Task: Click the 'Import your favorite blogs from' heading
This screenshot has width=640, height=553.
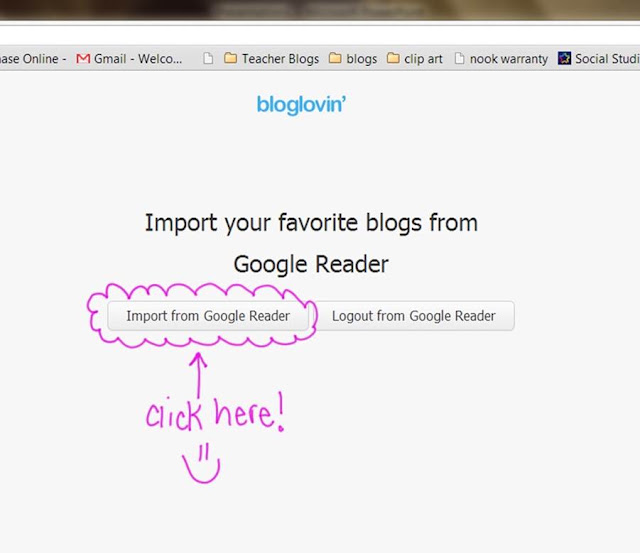Action: point(311,223)
